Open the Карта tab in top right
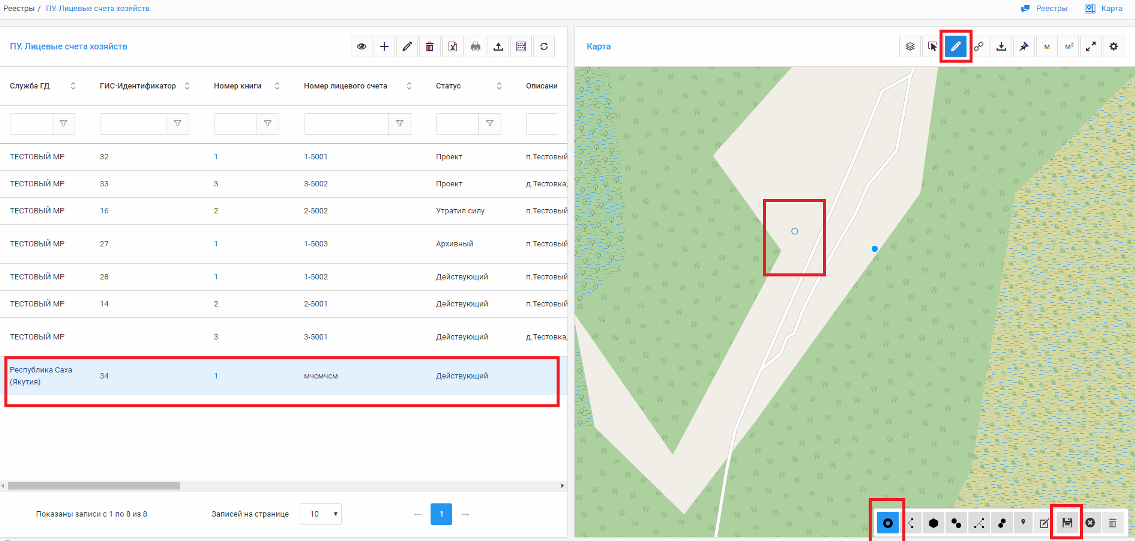Viewport: 1135px width, 541px height. pyautogui.click(x=1104, y=8)
